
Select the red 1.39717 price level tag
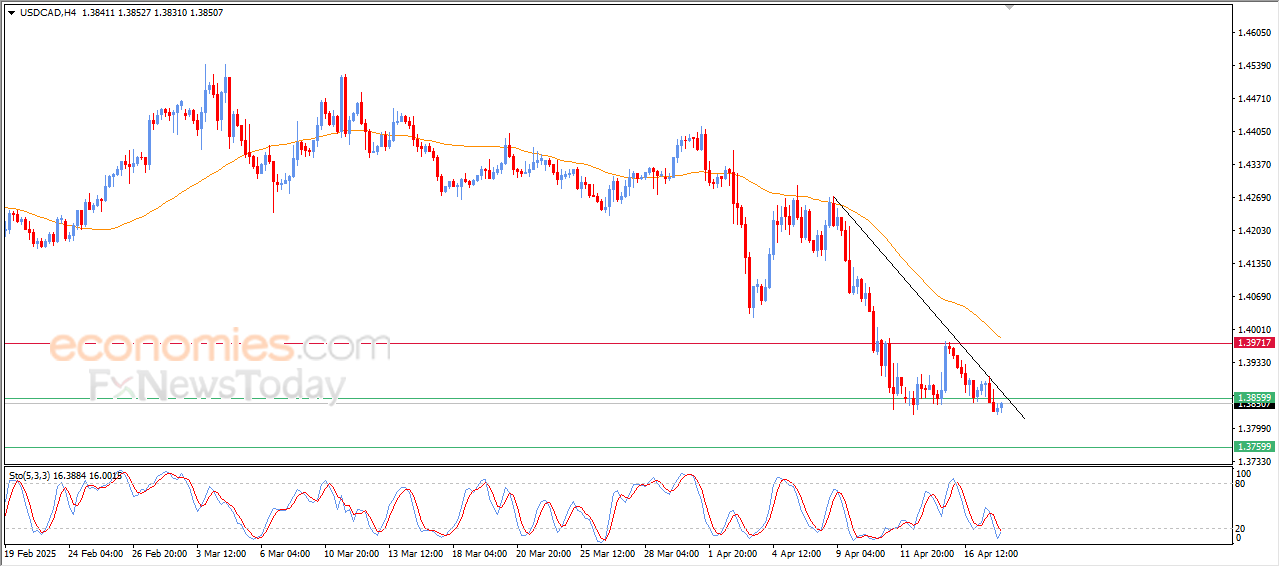coord(1256,343)
